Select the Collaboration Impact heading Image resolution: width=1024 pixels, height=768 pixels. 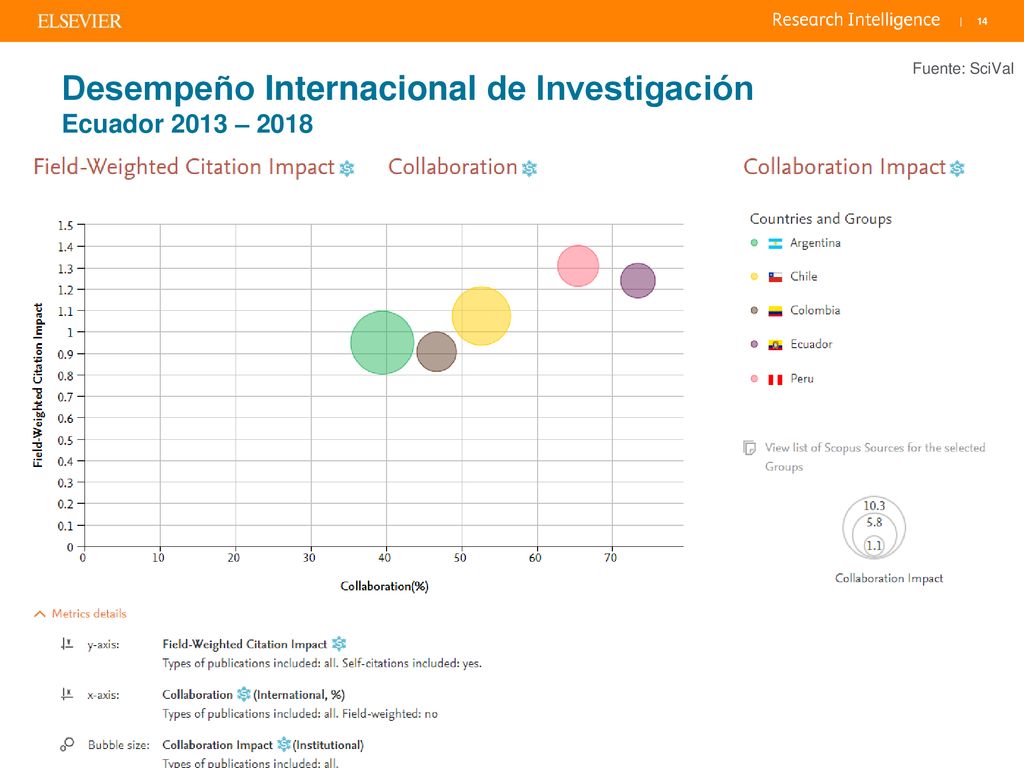tap(844, 167)
